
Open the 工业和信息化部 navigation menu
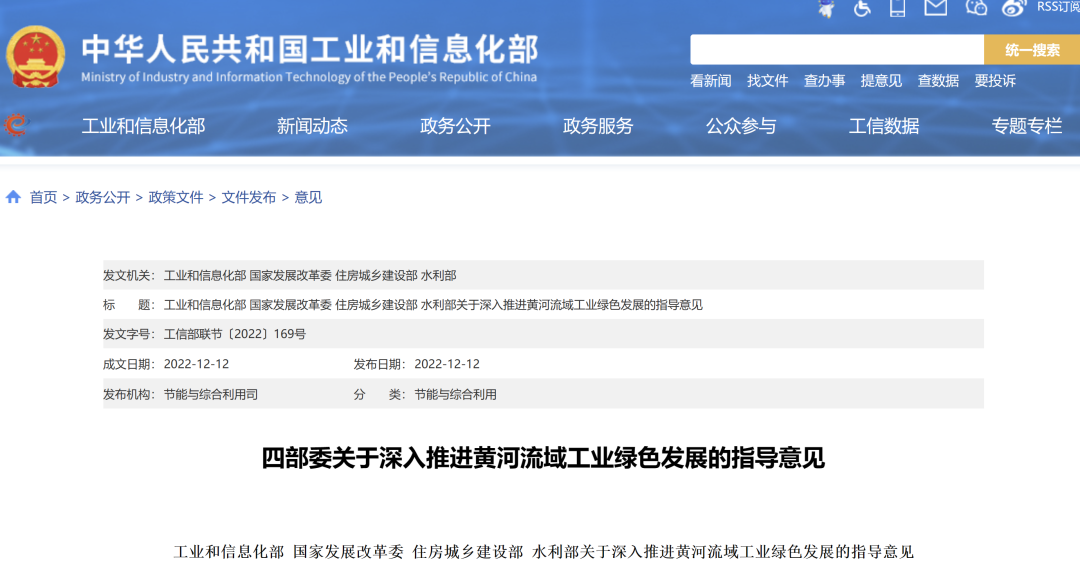click(x=143, y=126)
